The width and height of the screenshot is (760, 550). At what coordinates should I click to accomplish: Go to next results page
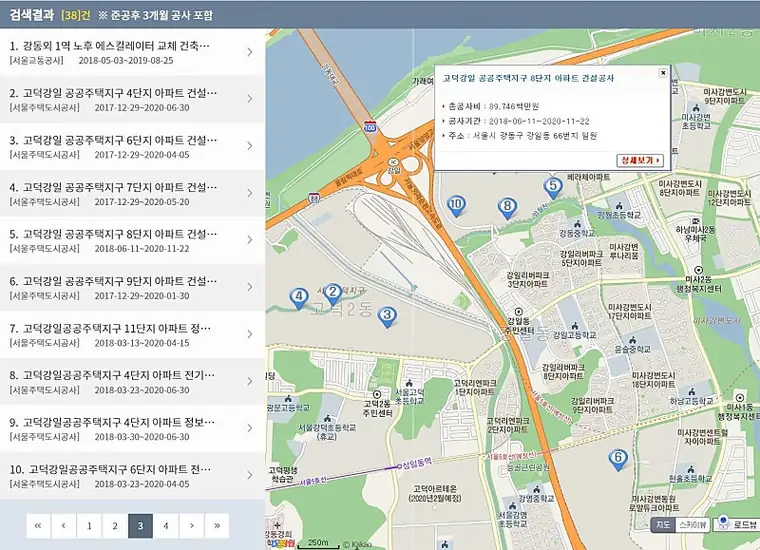(x=191, y=526)
